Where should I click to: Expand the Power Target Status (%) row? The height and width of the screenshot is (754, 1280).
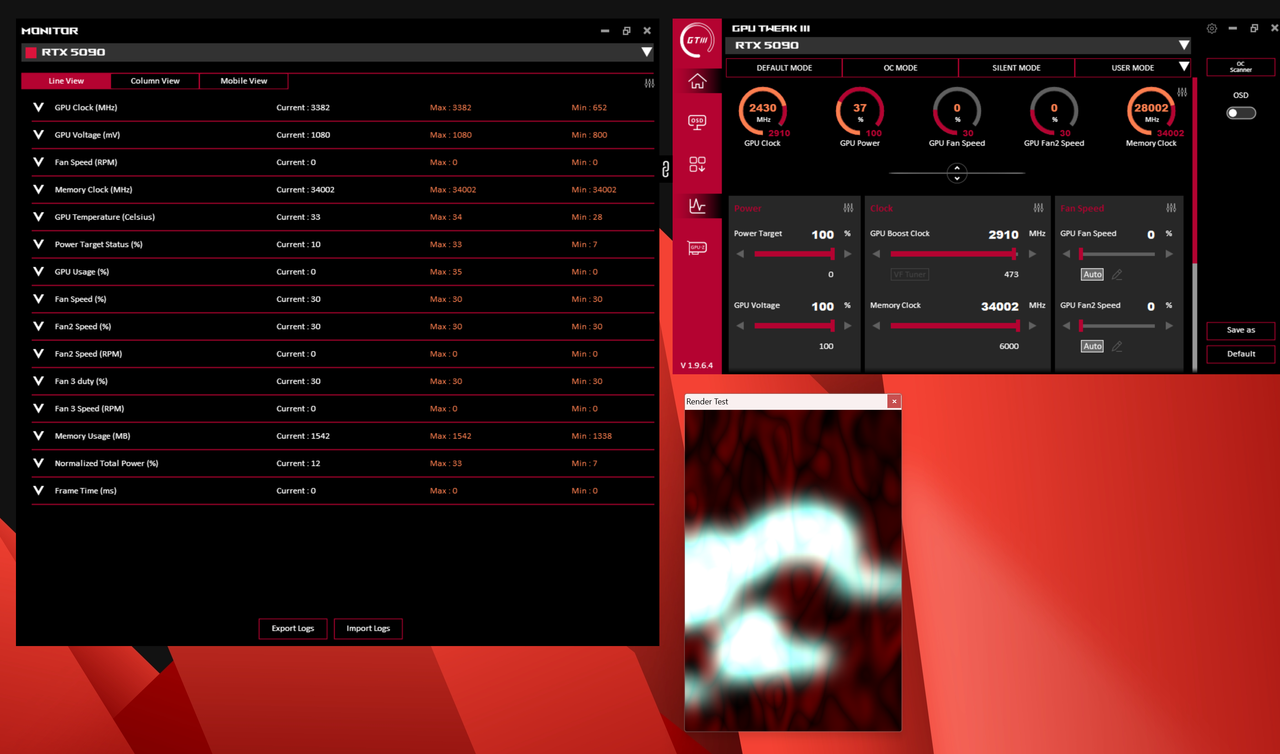pyautogui.click(x=39, y=244)
